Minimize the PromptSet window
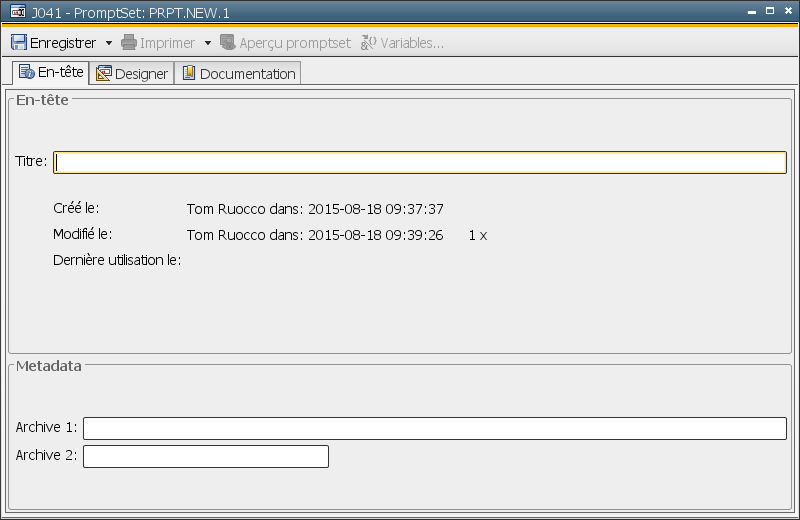The width and height of the screenshot is (800, 520). [752, 12]
